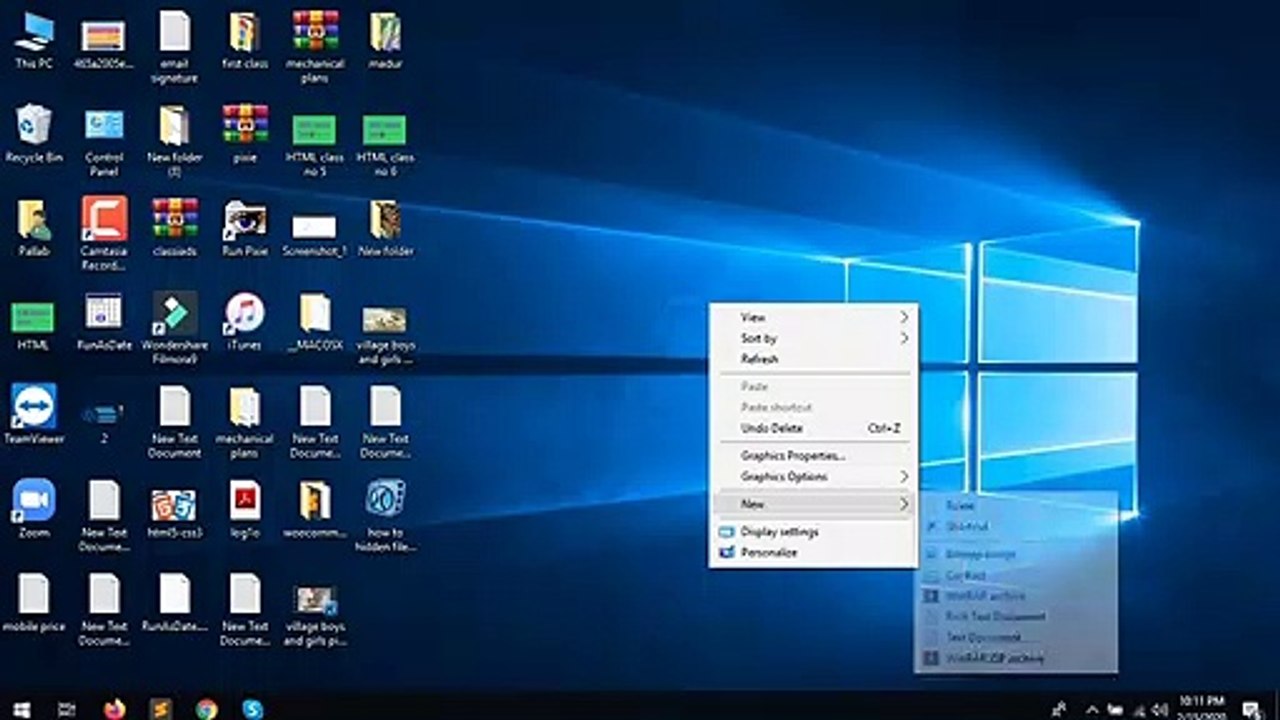Select the RunAsDate desktop icon
The image size is (1280, 720).
104,322
